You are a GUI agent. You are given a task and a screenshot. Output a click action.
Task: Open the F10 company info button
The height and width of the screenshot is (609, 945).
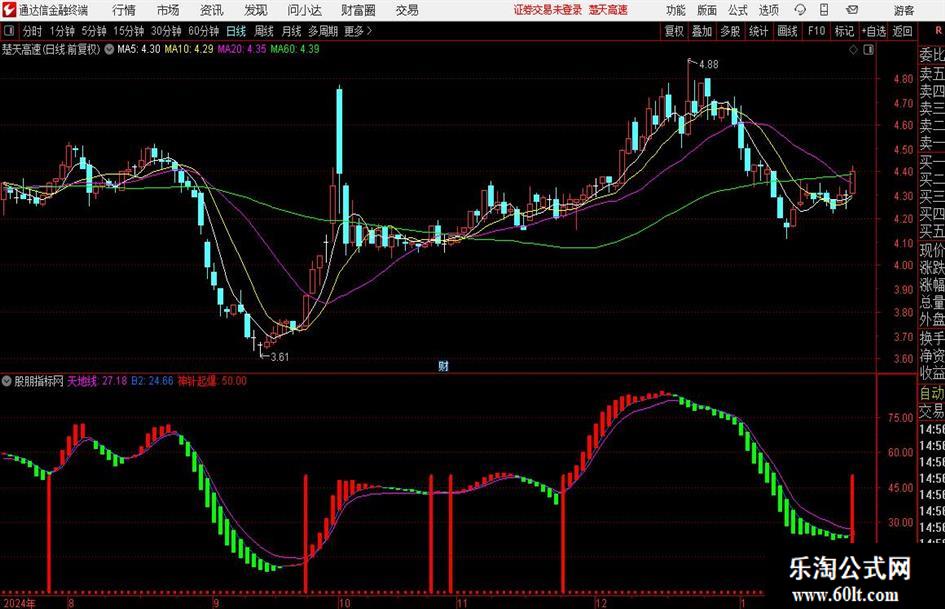click(x=816, y=31)
